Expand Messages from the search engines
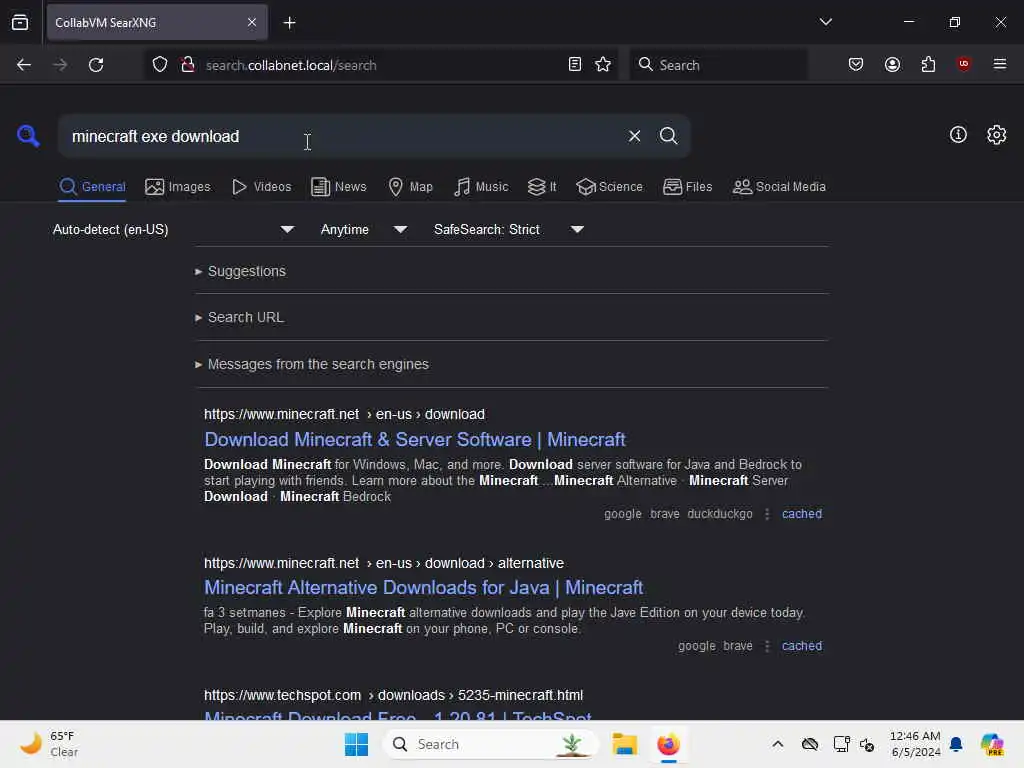 (x=312, y=364)
